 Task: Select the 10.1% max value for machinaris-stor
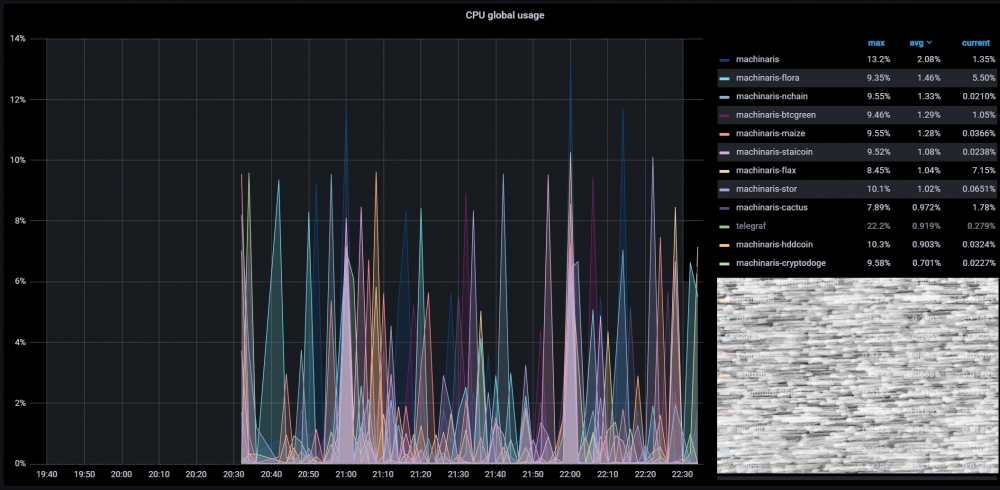click(x=880, y=189)
